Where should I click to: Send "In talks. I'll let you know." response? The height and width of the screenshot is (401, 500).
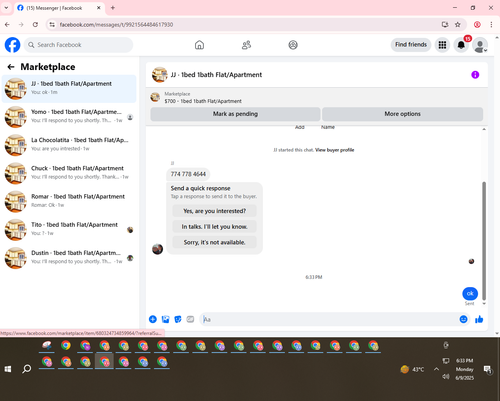[x=214, y=227]
